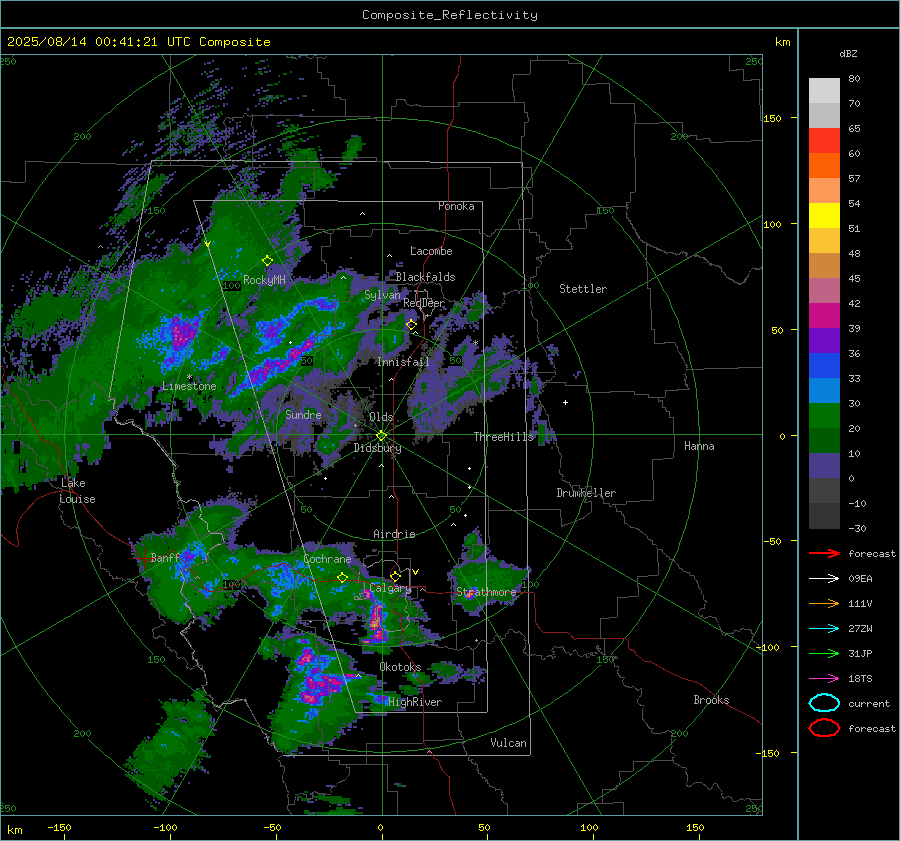900x841 pixels.
Task: Click the Vulcan town label
Action: pos(509,743)
